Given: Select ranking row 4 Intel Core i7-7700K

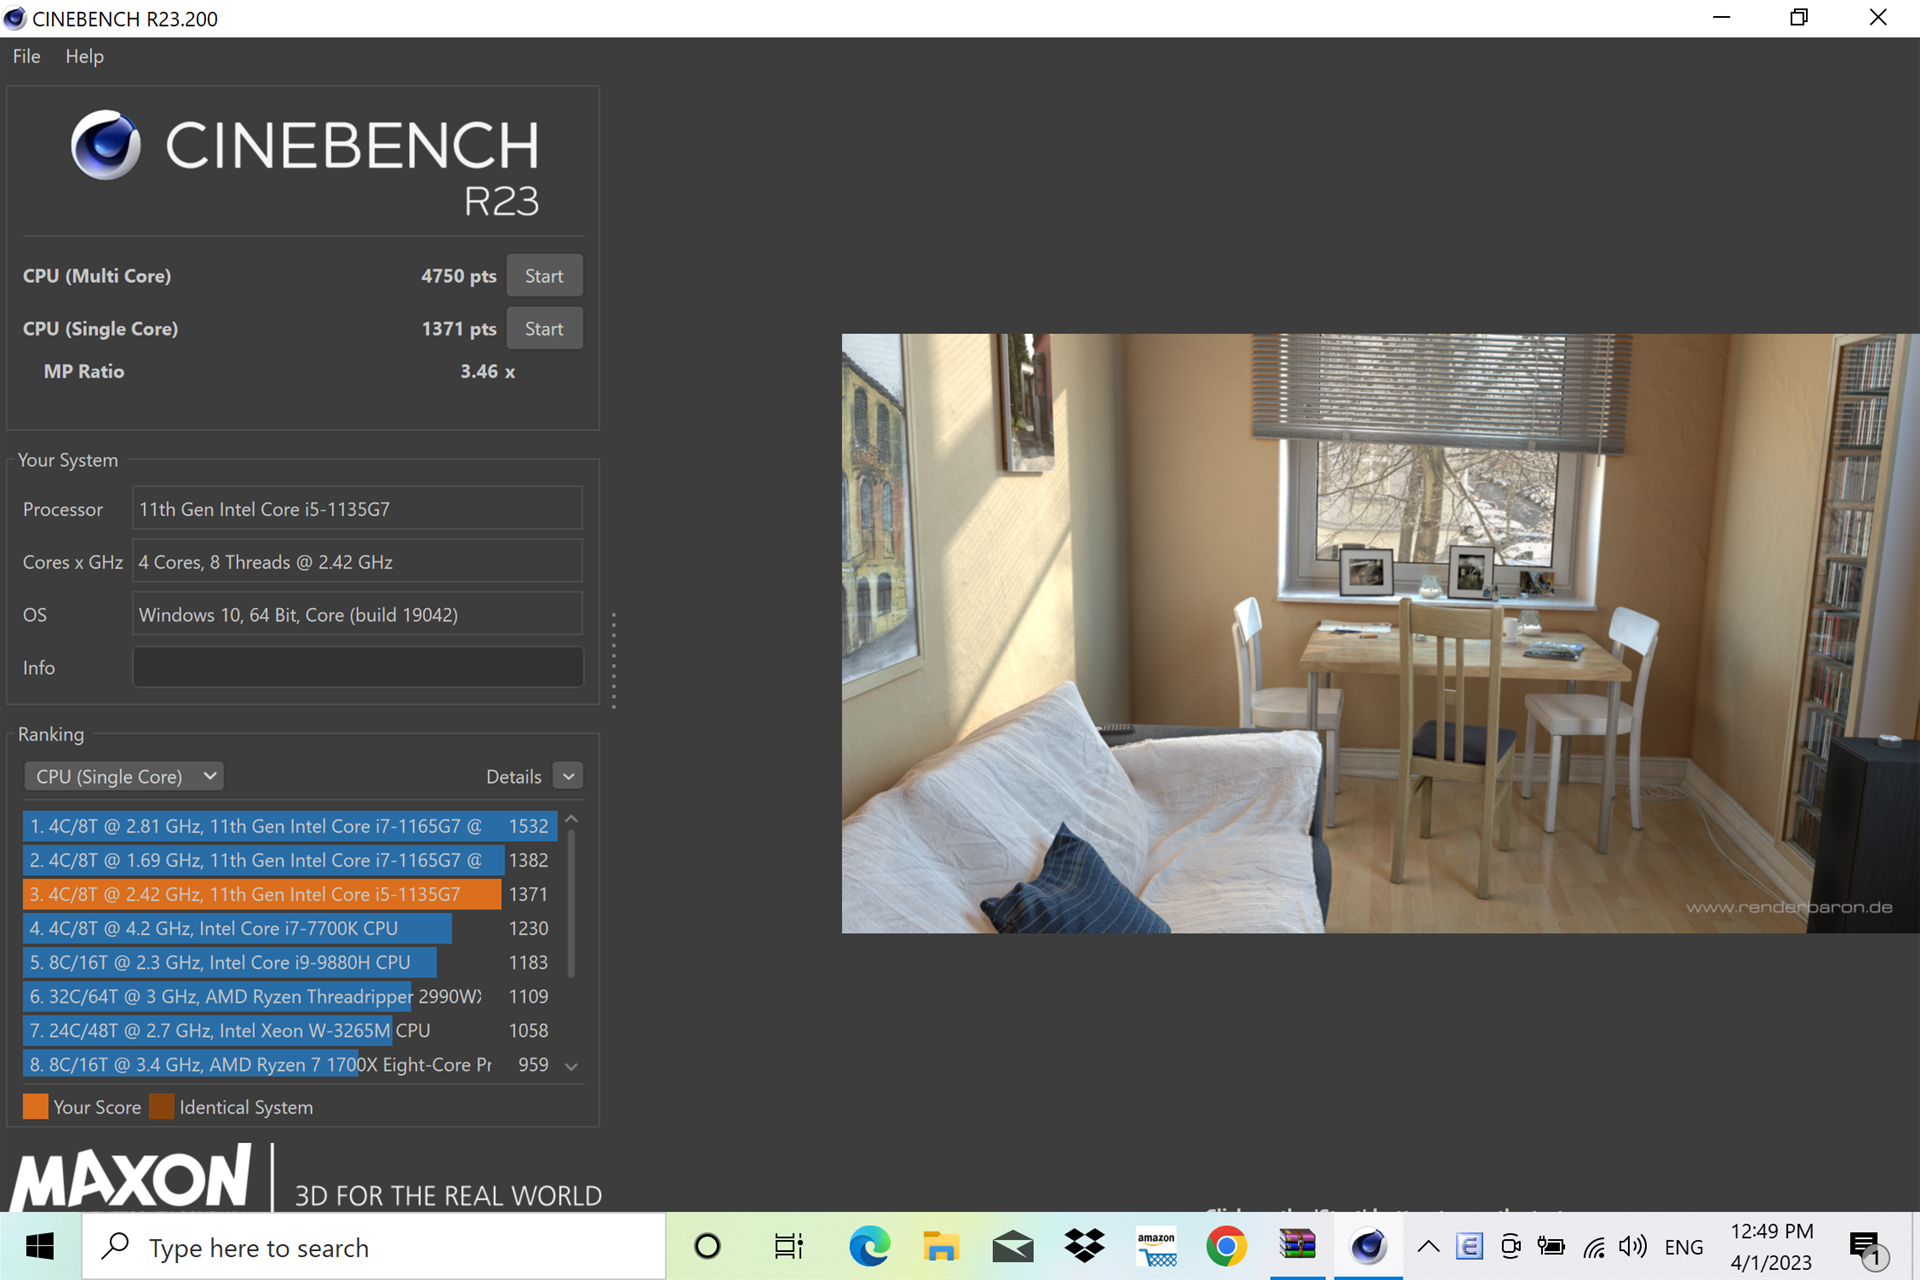Looking at the screenshot, I should pyautogui.click(x=290, y=928).
